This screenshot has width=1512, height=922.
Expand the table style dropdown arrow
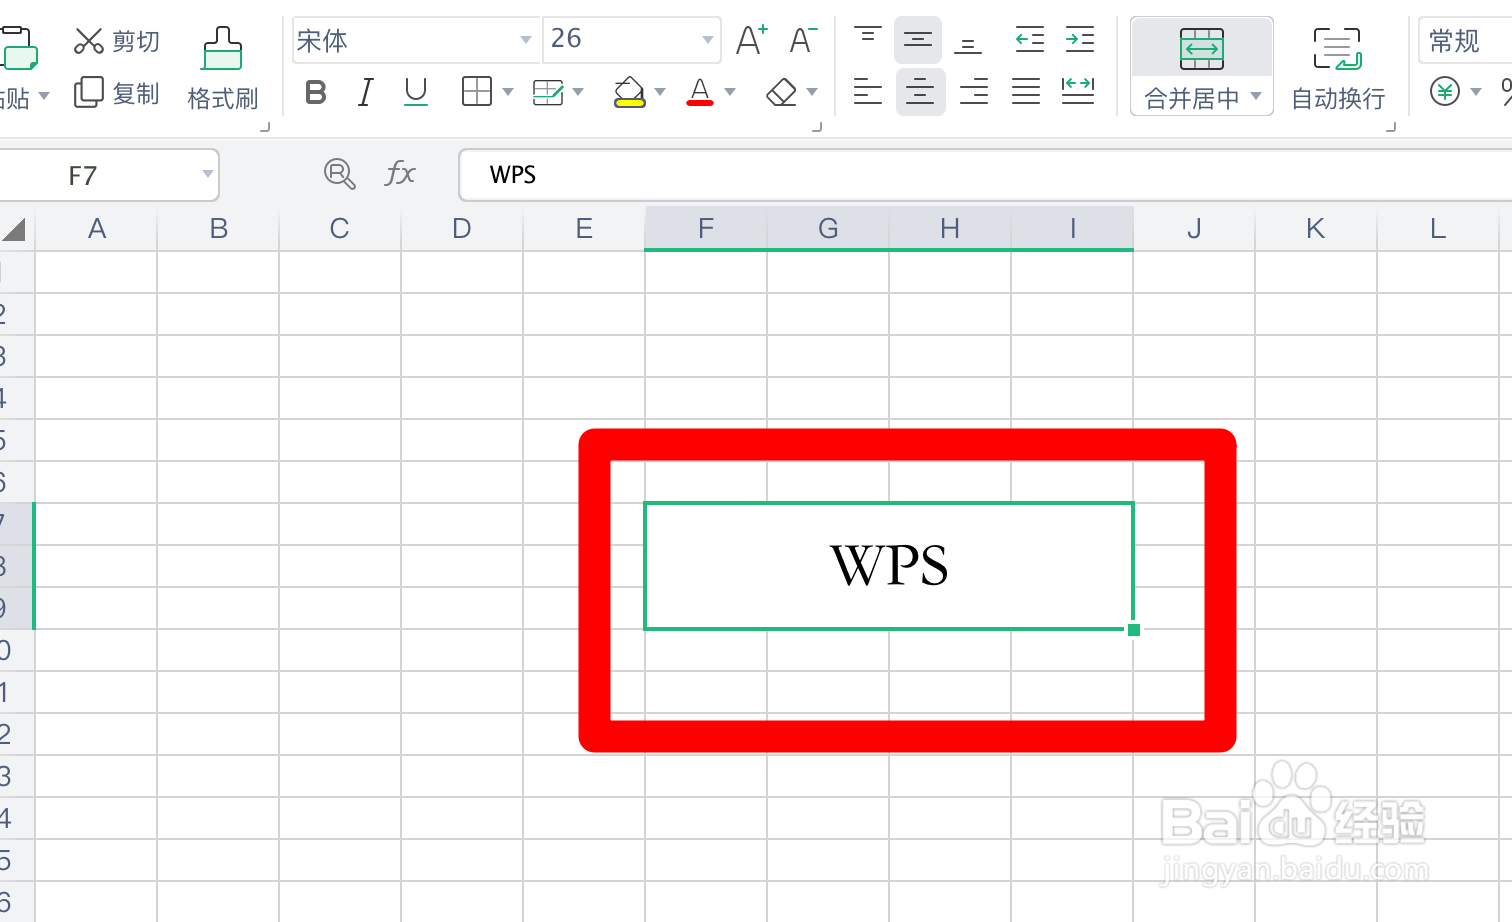pos(578,92)
